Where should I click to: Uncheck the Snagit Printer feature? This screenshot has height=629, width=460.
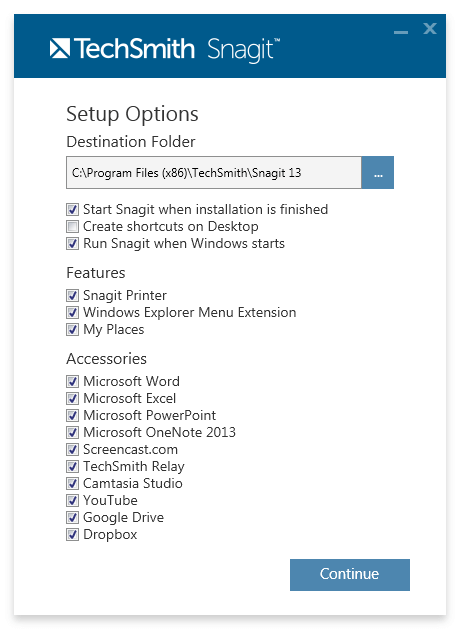73,296
